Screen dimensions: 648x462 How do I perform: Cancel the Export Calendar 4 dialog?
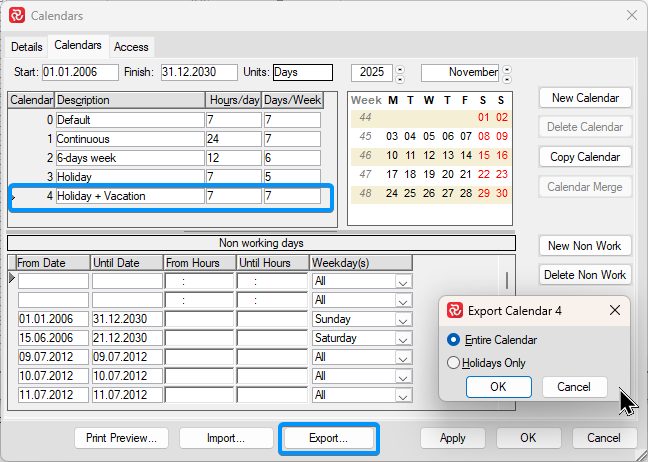(x=574, y=387)
